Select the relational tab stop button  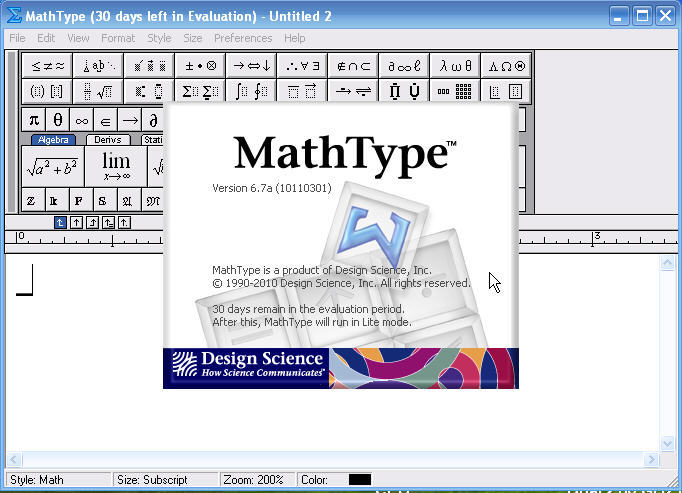(x=108, y=223)
